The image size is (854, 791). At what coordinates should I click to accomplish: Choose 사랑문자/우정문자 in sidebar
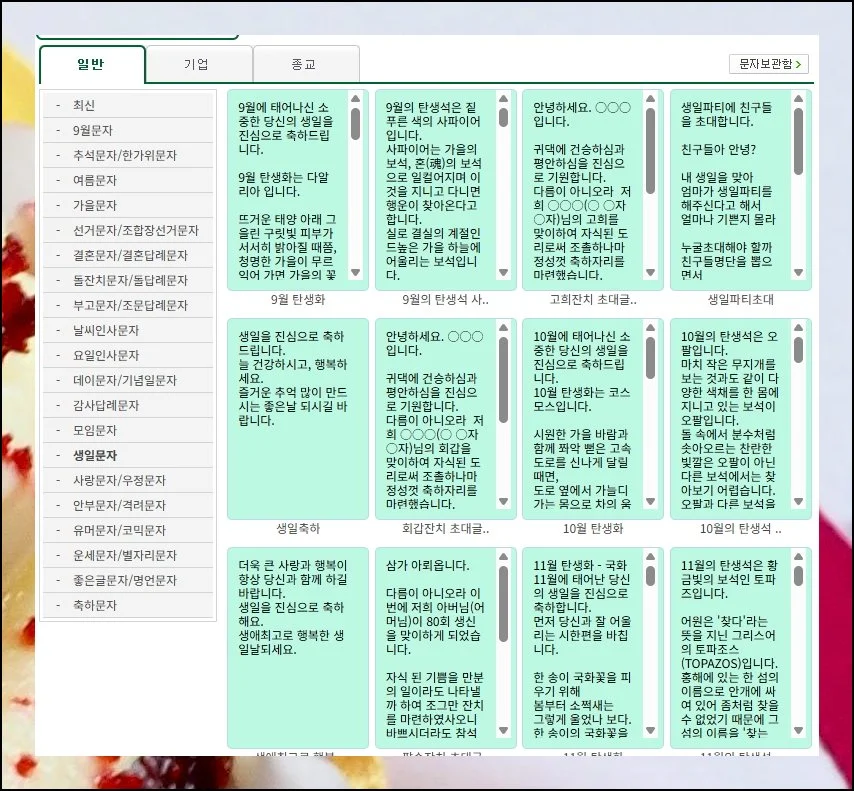[119, 480]
